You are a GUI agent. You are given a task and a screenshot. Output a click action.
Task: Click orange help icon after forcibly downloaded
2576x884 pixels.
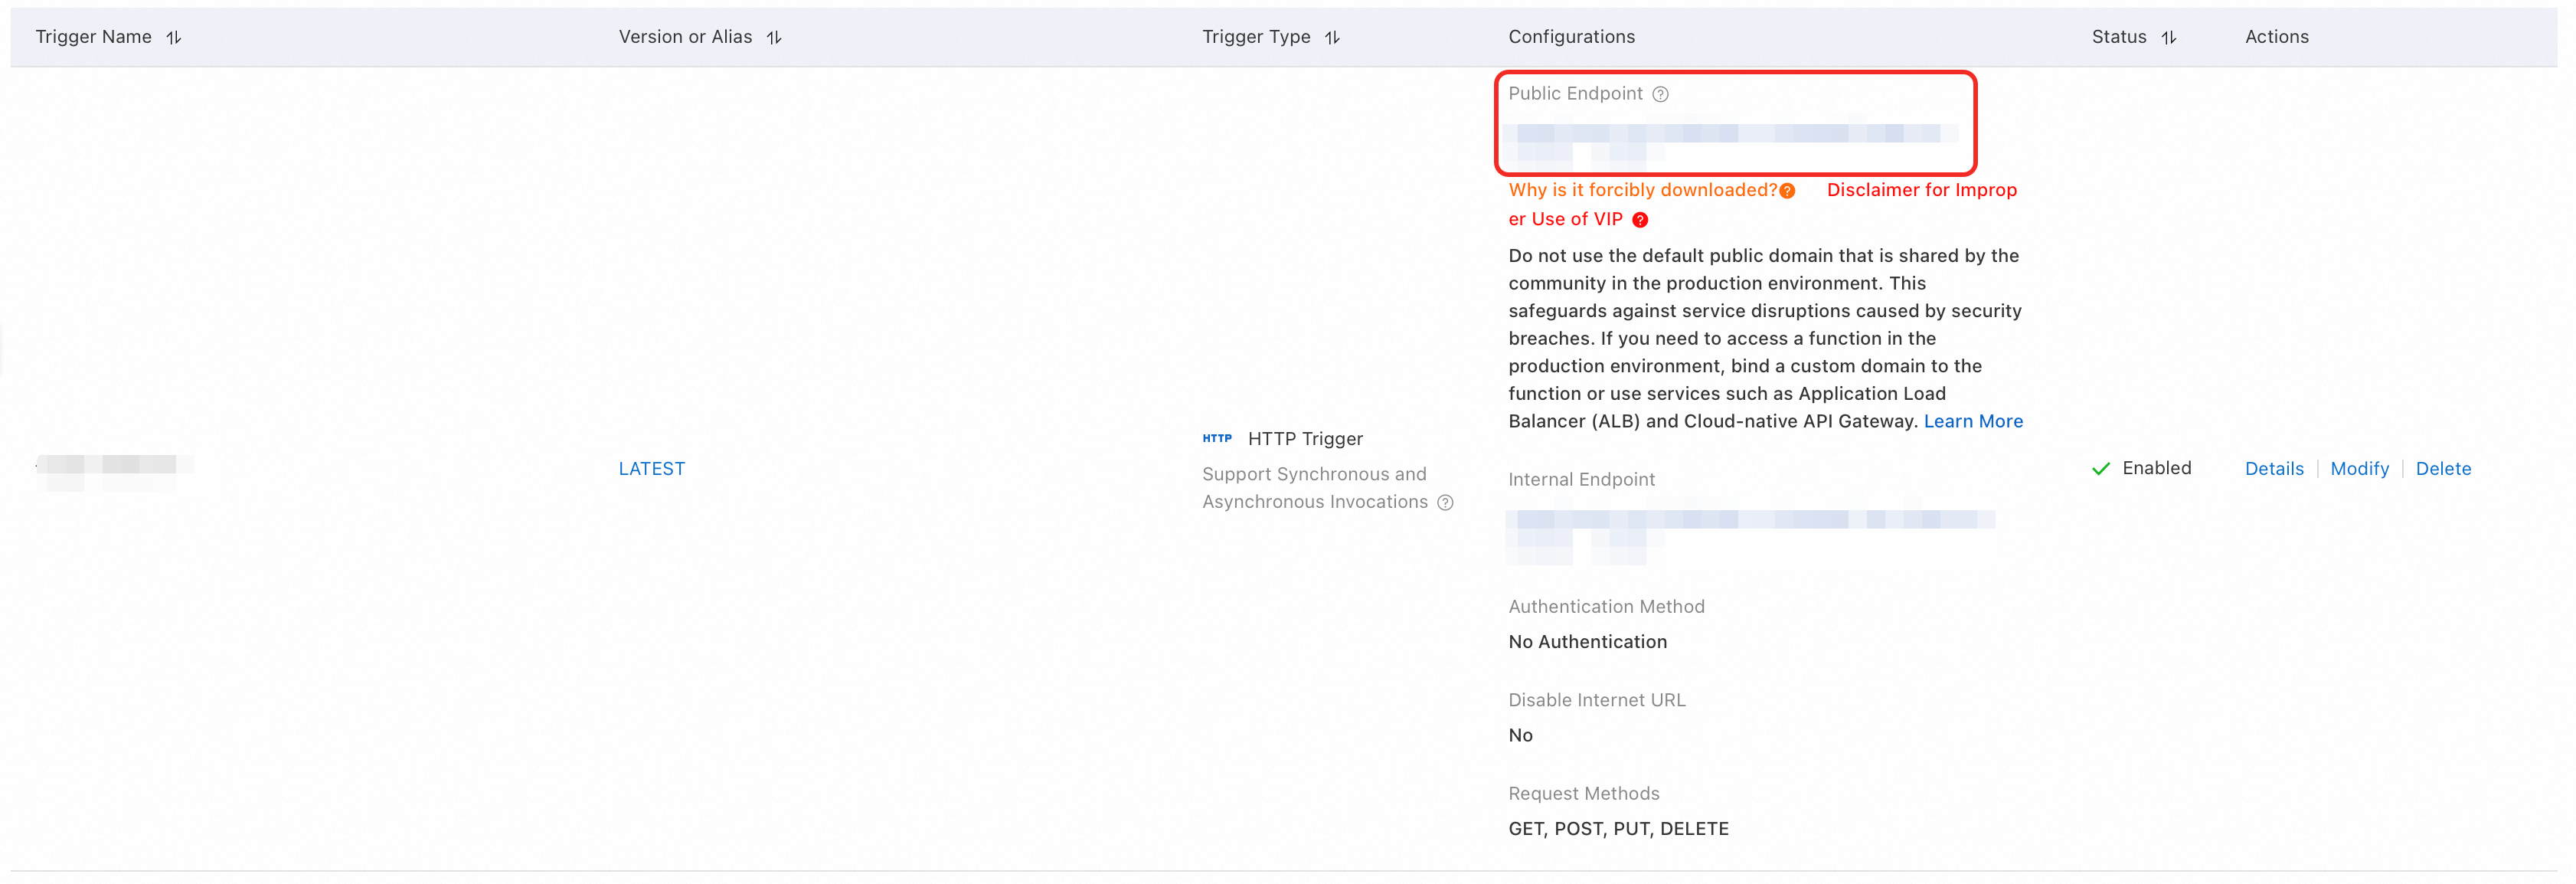click(x=1787, y=191)
